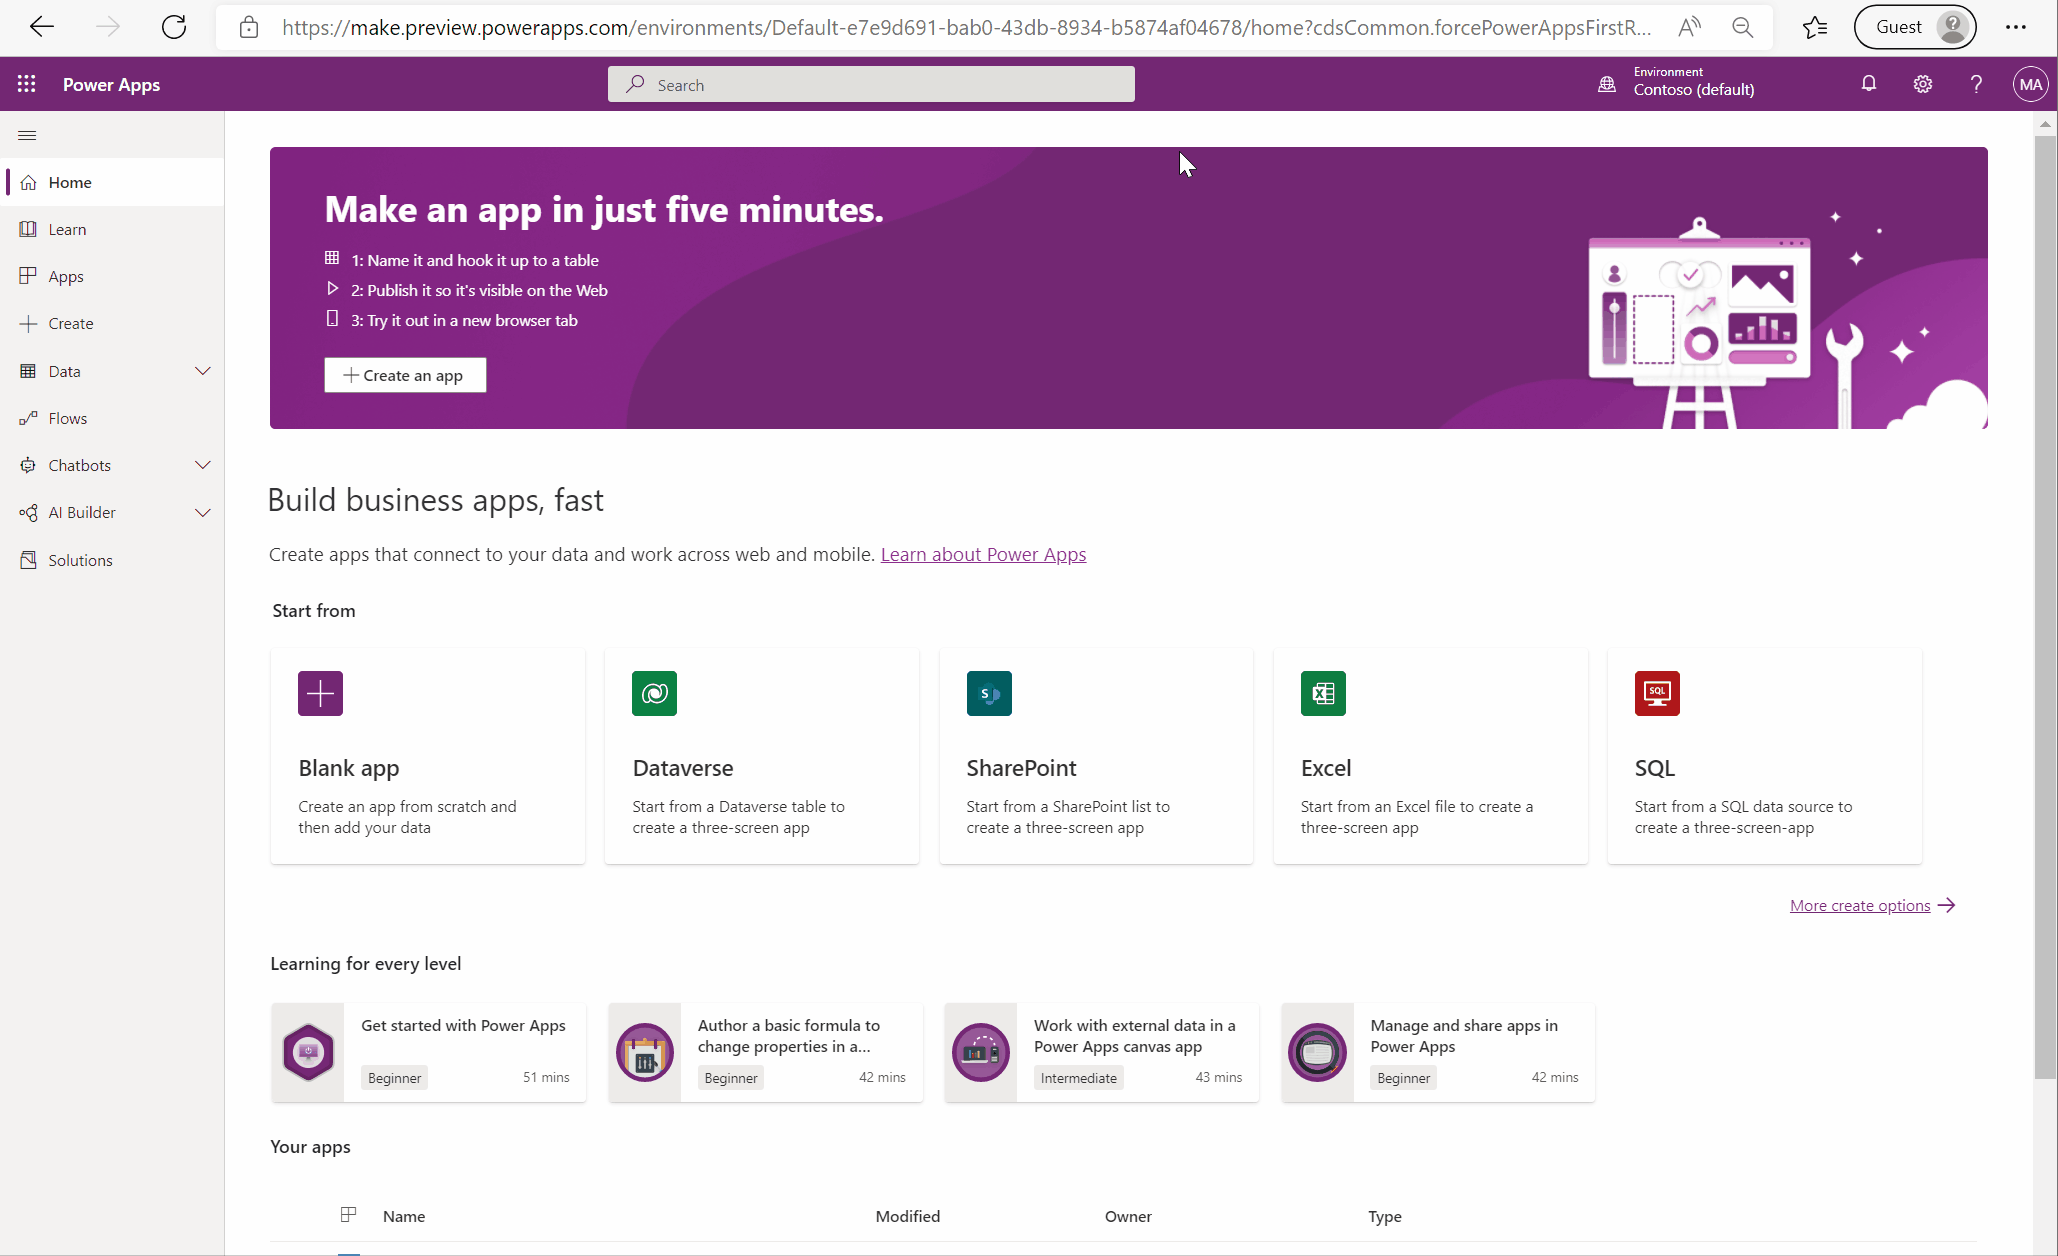Image resolution: width=2058 pixels, height=1256 pixels.
Task: Open Get started with Power Apps card
Action: (x=463, y=1026)
